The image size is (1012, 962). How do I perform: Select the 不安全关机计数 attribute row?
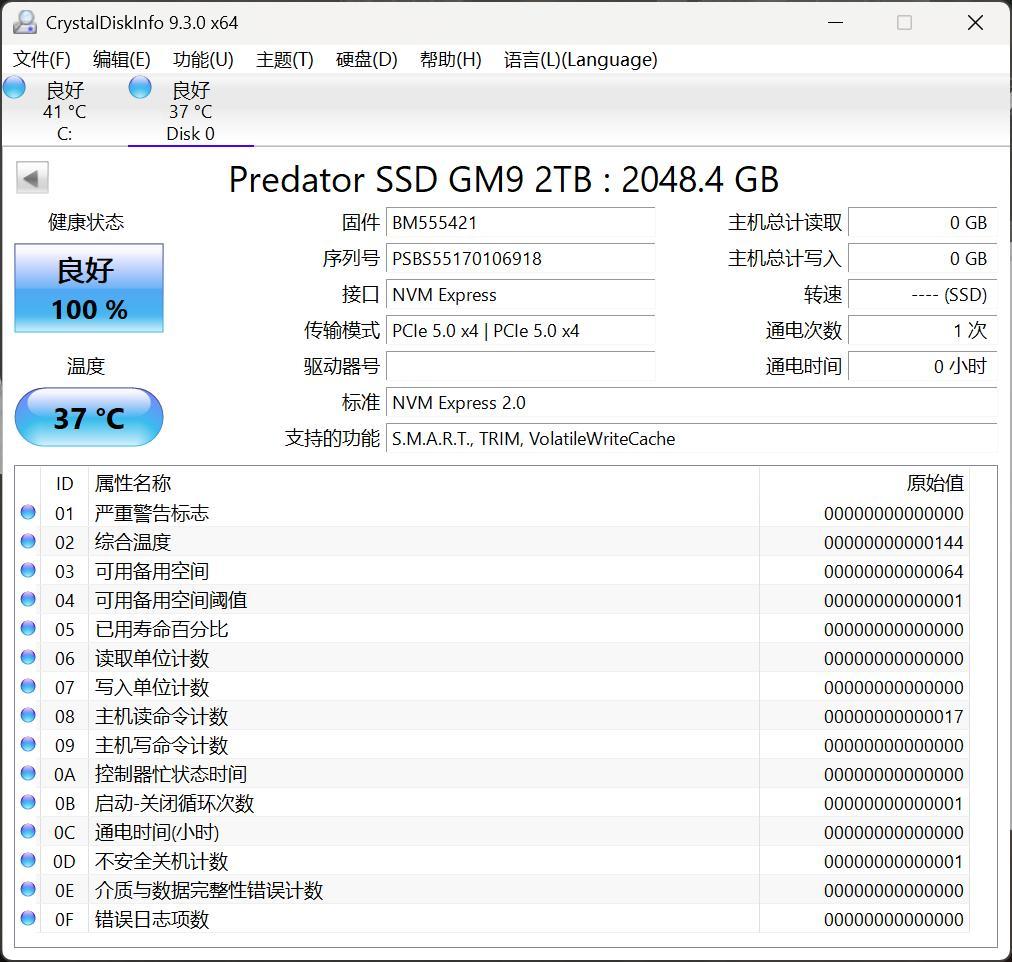(492, 862)
